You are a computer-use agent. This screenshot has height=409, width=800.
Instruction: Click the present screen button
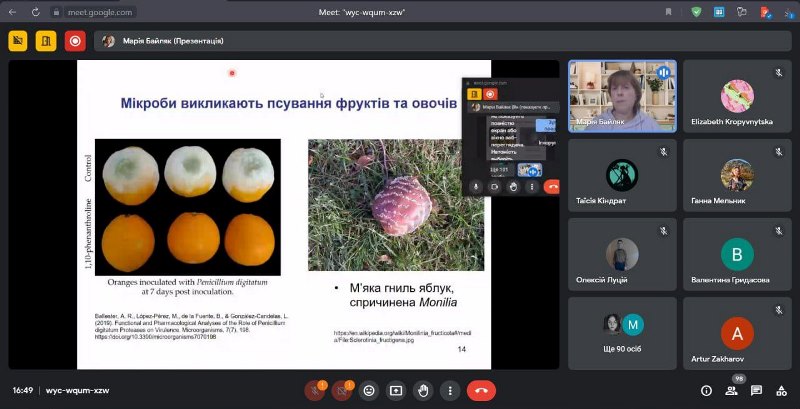396,390
